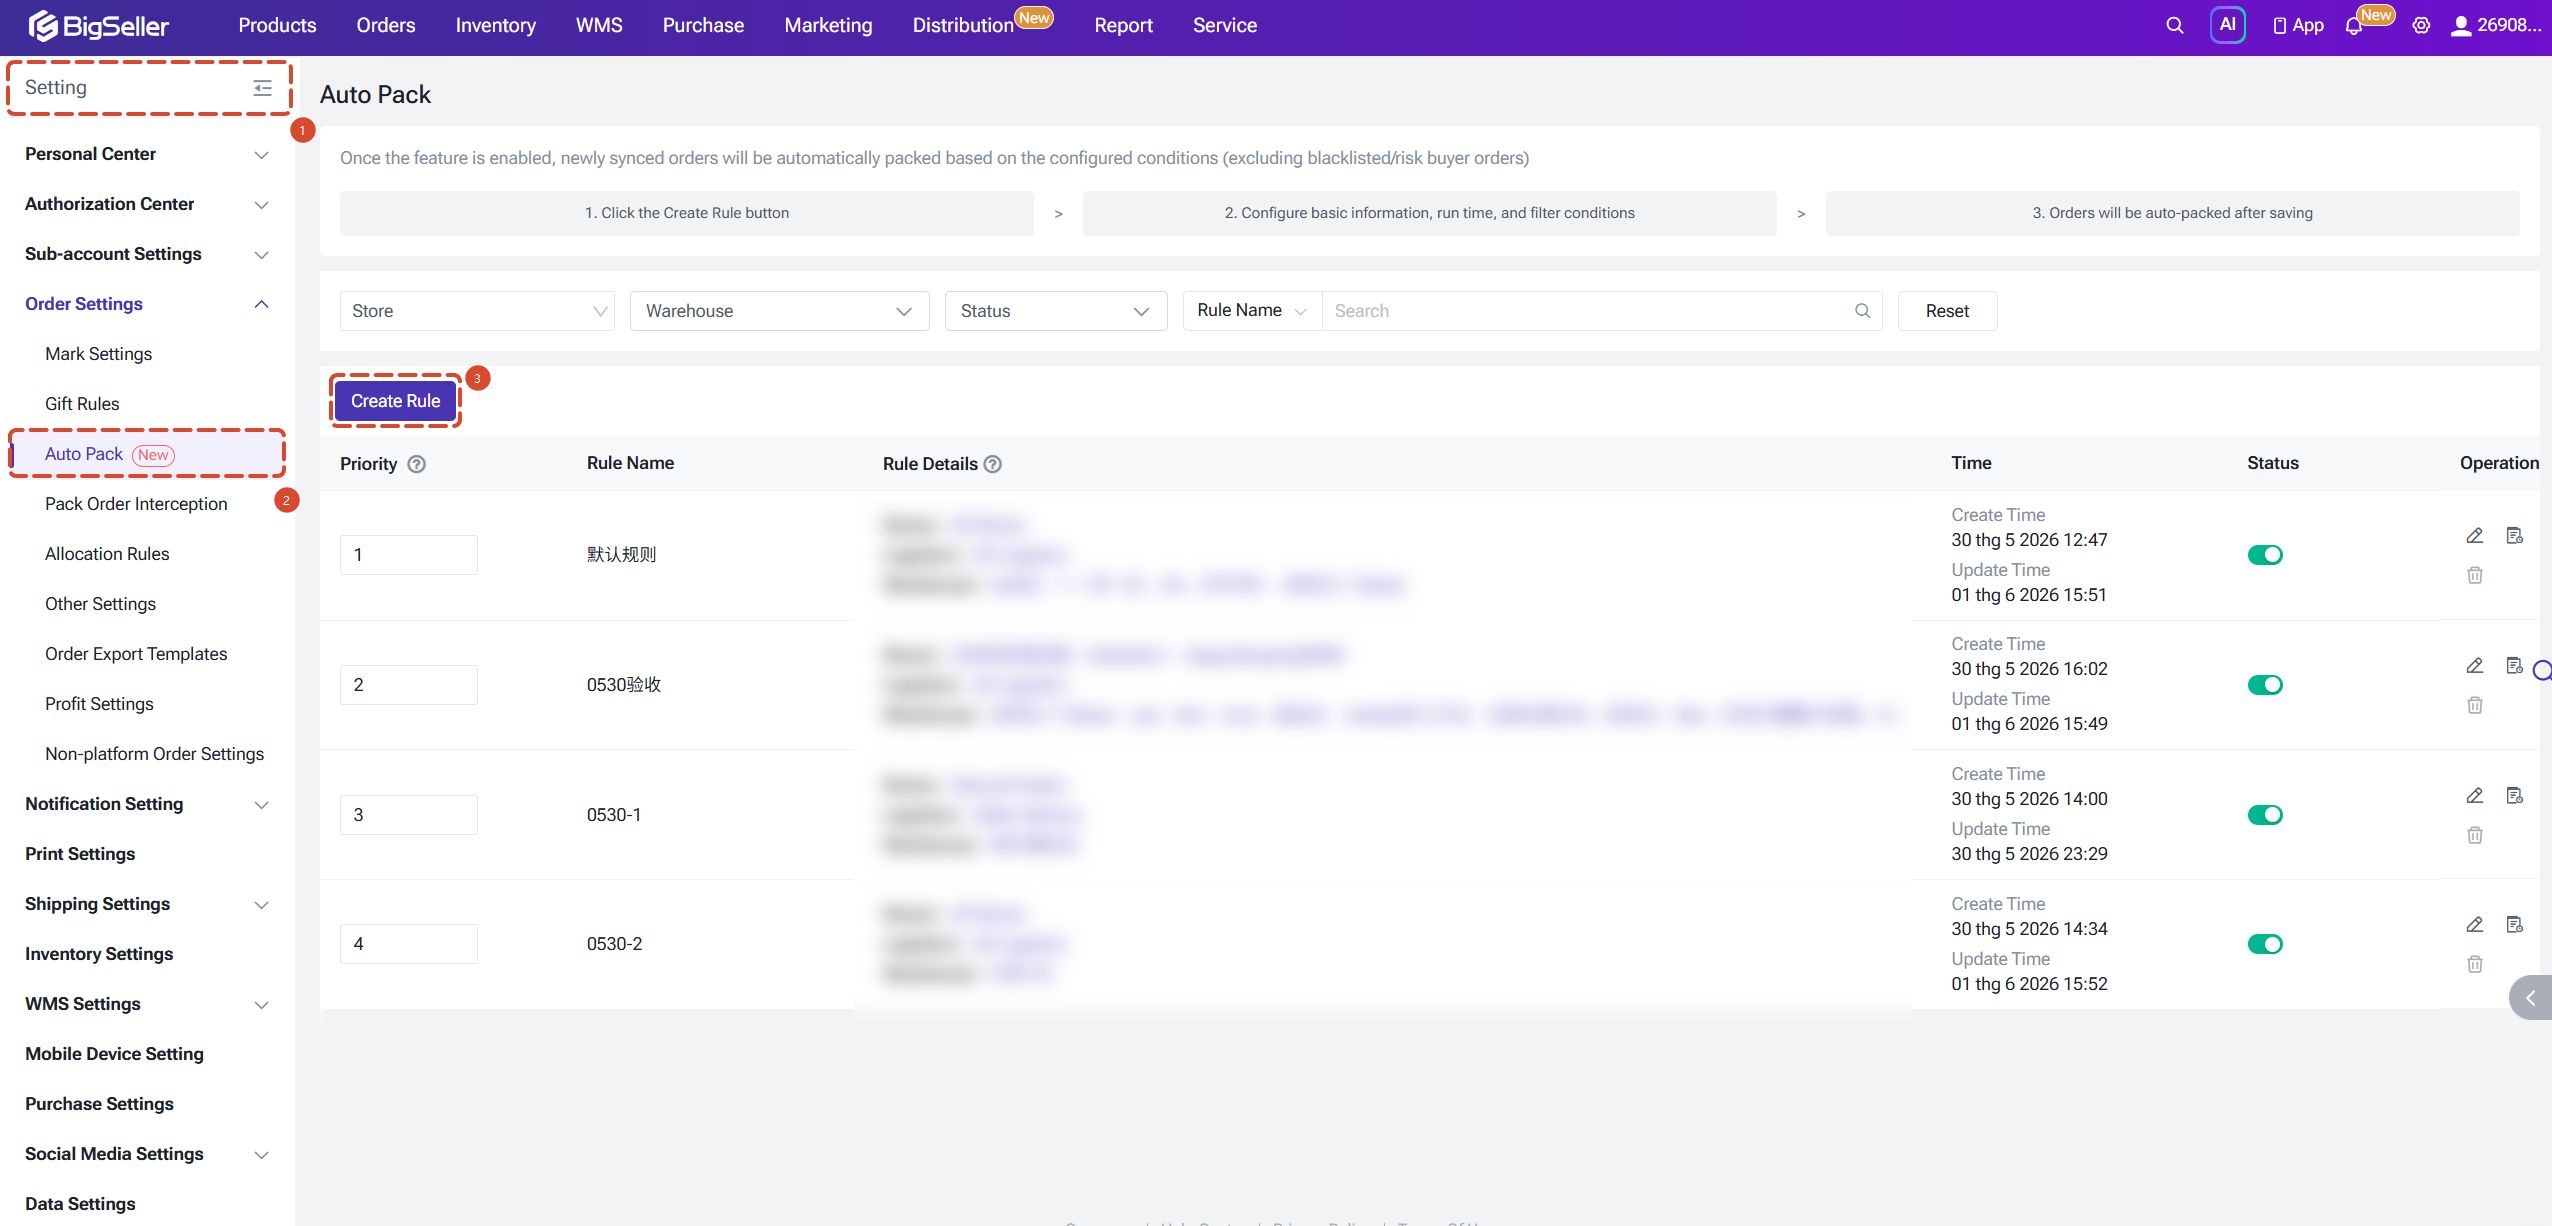Click the BigSeller logo
This screenshot has height=1226, width=2552.
[98, 26]
